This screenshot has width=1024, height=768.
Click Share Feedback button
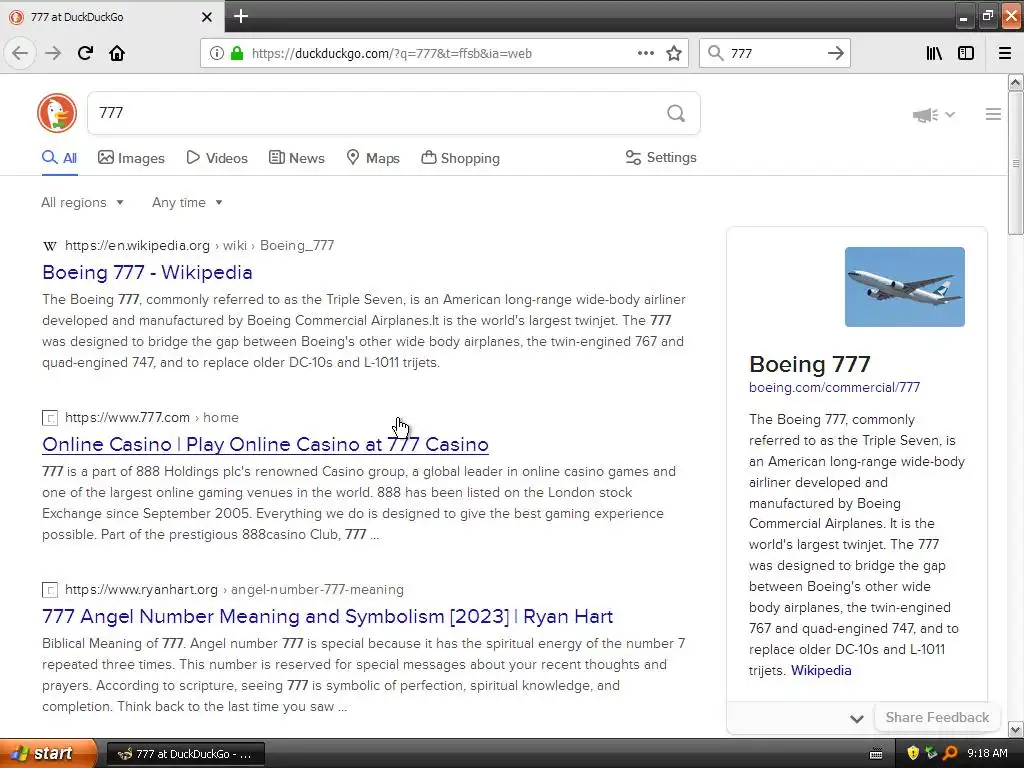937,717
